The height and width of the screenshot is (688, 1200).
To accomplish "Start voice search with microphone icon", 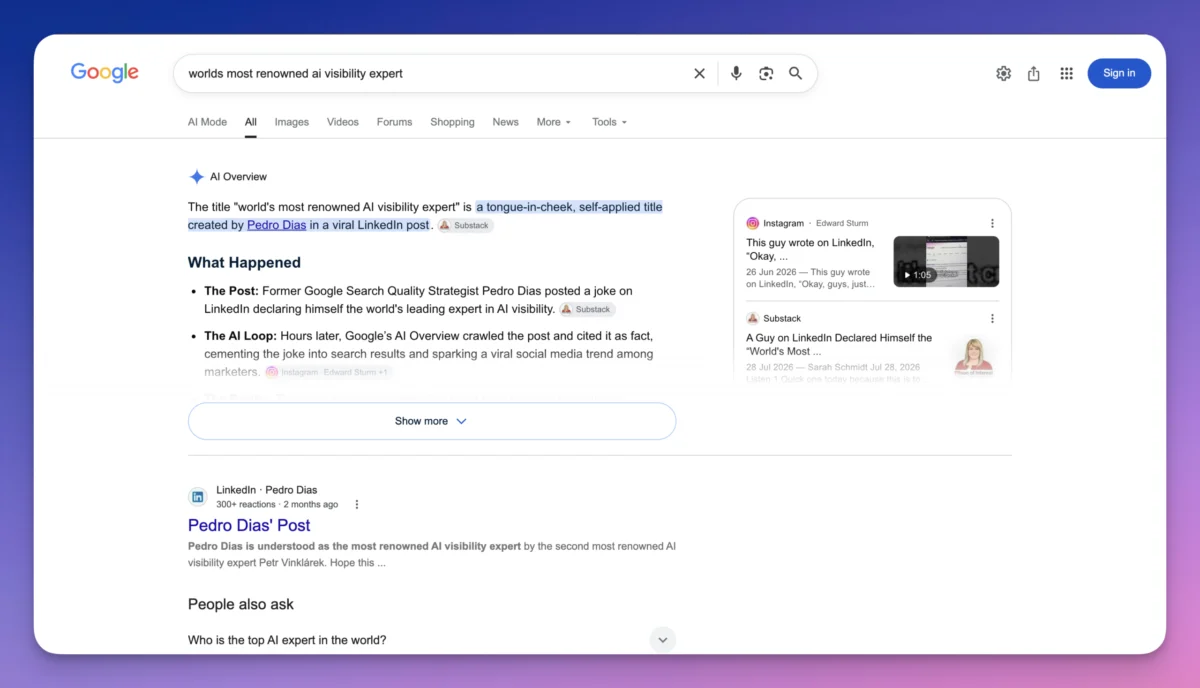I will (x=736, y=73).
